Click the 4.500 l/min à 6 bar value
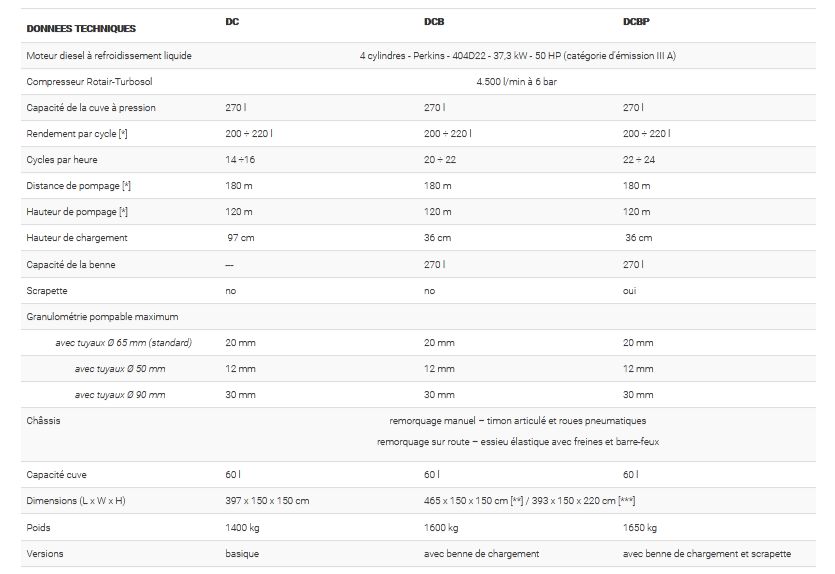The image size is (835, 574). 517,82
